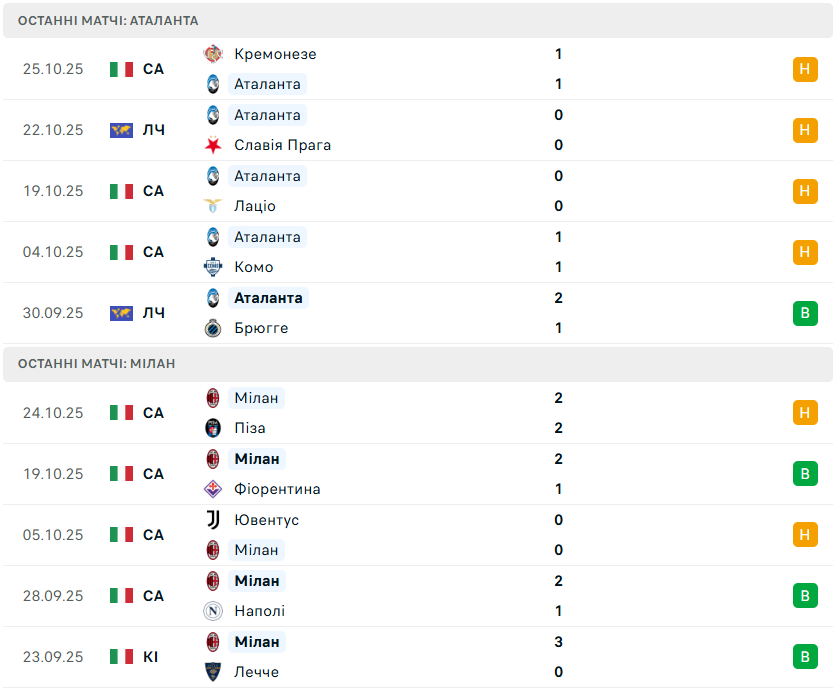Viewport: 837px width, 691px height.
Task: Click the win badge for Milan–Lecce match
Action: tap(804, 657)
